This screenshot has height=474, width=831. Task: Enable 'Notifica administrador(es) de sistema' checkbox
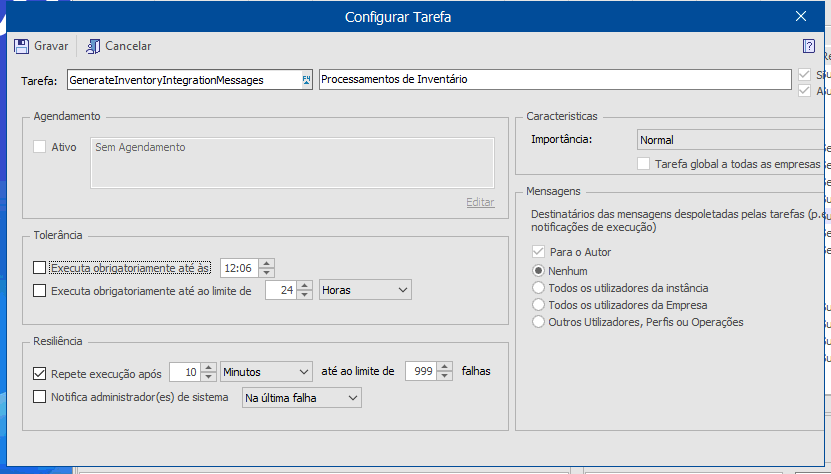[x=40, y=397]
